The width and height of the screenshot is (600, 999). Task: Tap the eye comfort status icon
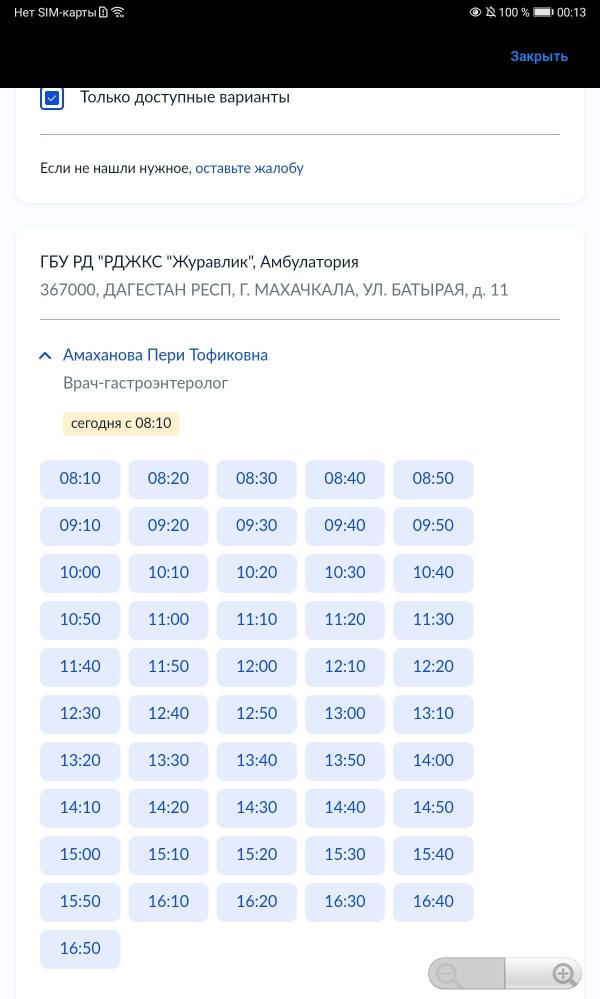(x=475, y=12)
